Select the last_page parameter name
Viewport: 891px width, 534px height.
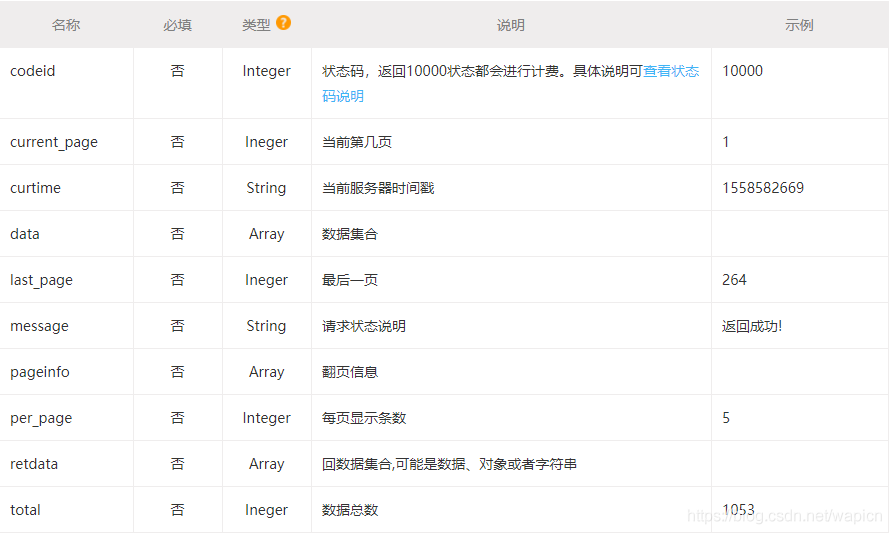(41, 280)
